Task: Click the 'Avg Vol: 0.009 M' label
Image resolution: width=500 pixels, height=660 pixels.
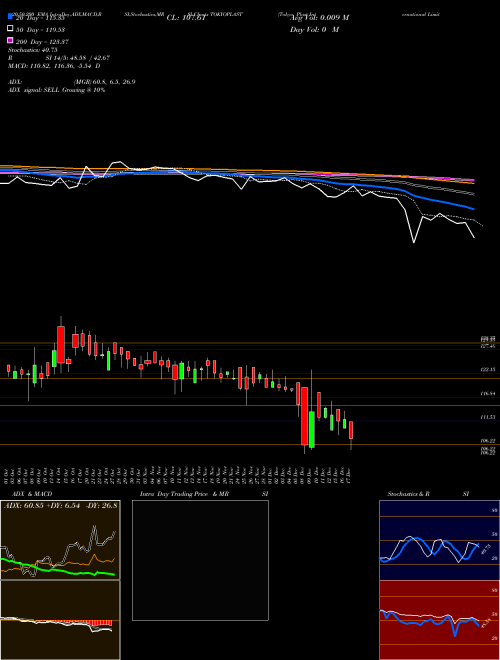Action: [x=319, y=18]
